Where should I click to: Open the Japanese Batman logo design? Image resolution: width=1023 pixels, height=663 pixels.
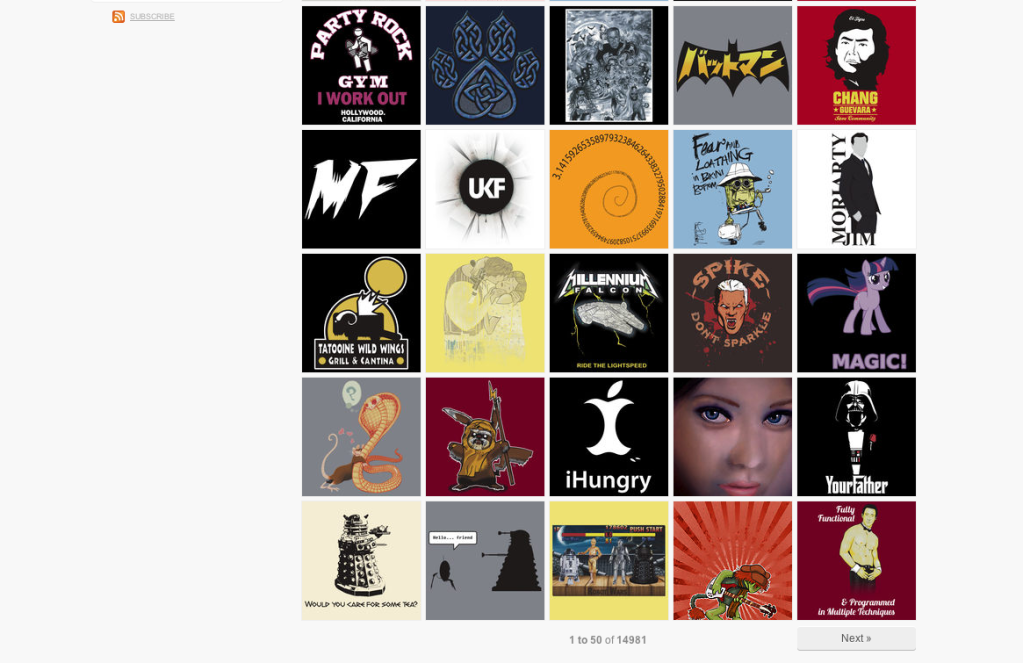tap(733, 65)
